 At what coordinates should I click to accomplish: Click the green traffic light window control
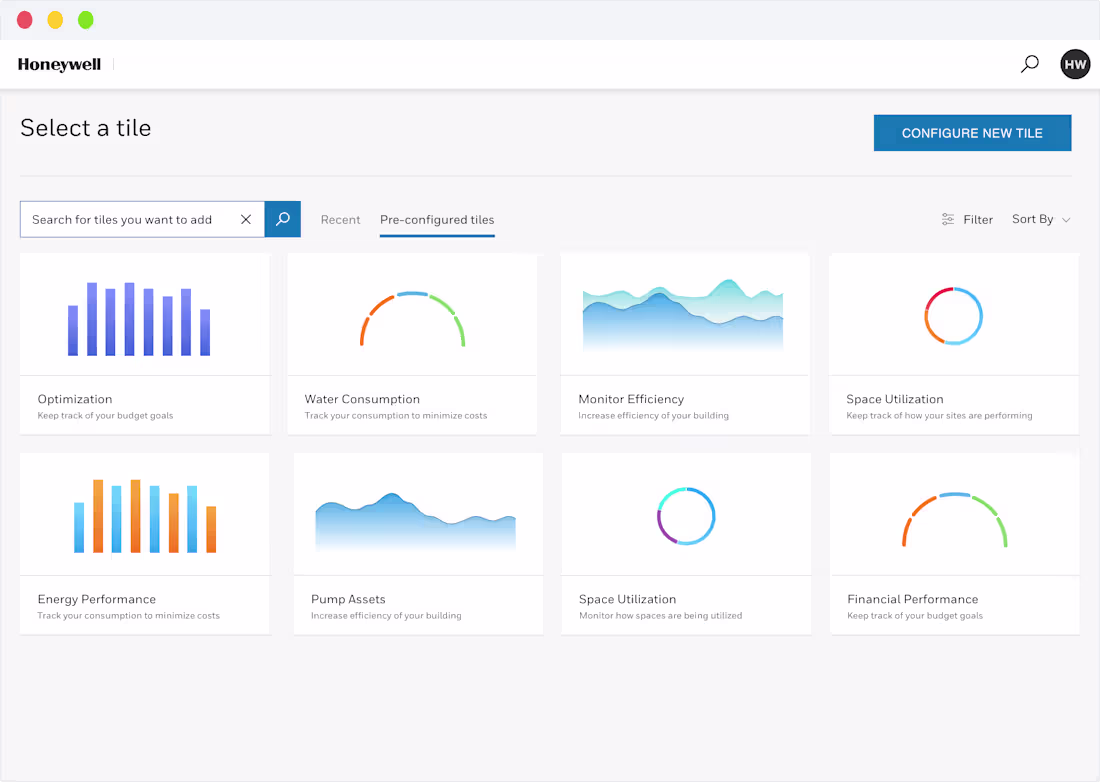tap(86, 19)
